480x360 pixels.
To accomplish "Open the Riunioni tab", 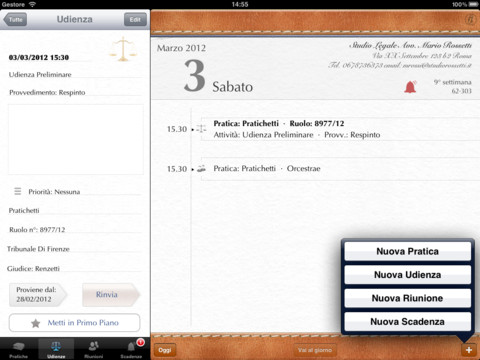I will tap(94, 348).
